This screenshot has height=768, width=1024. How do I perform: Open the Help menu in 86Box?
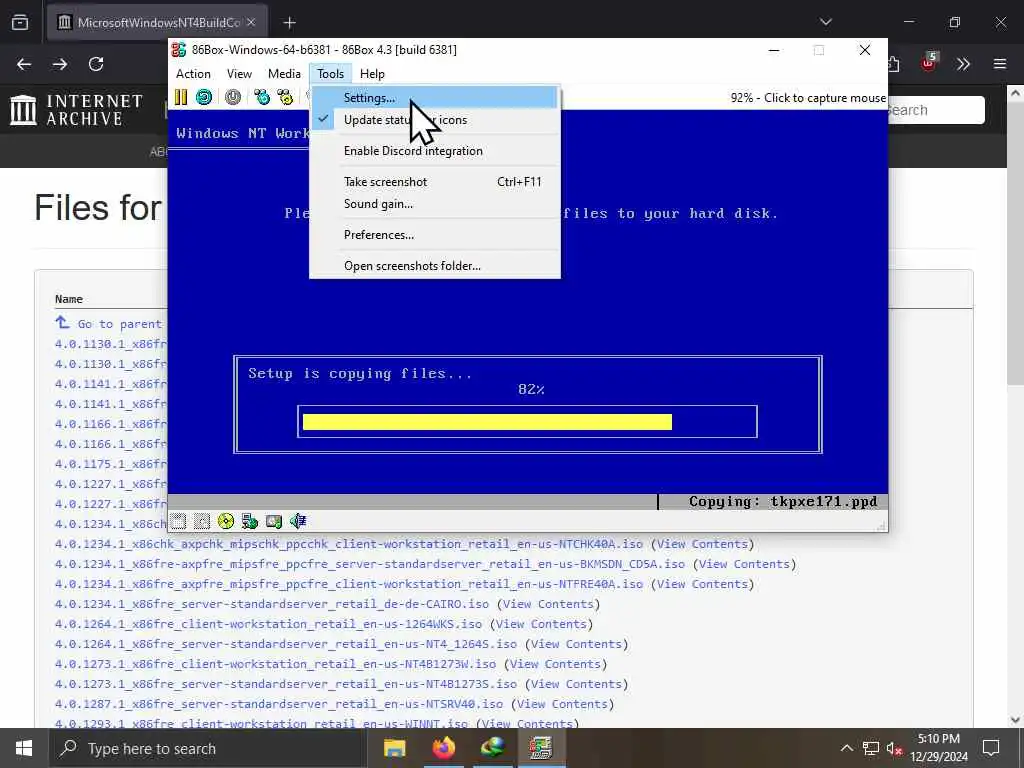372,74
